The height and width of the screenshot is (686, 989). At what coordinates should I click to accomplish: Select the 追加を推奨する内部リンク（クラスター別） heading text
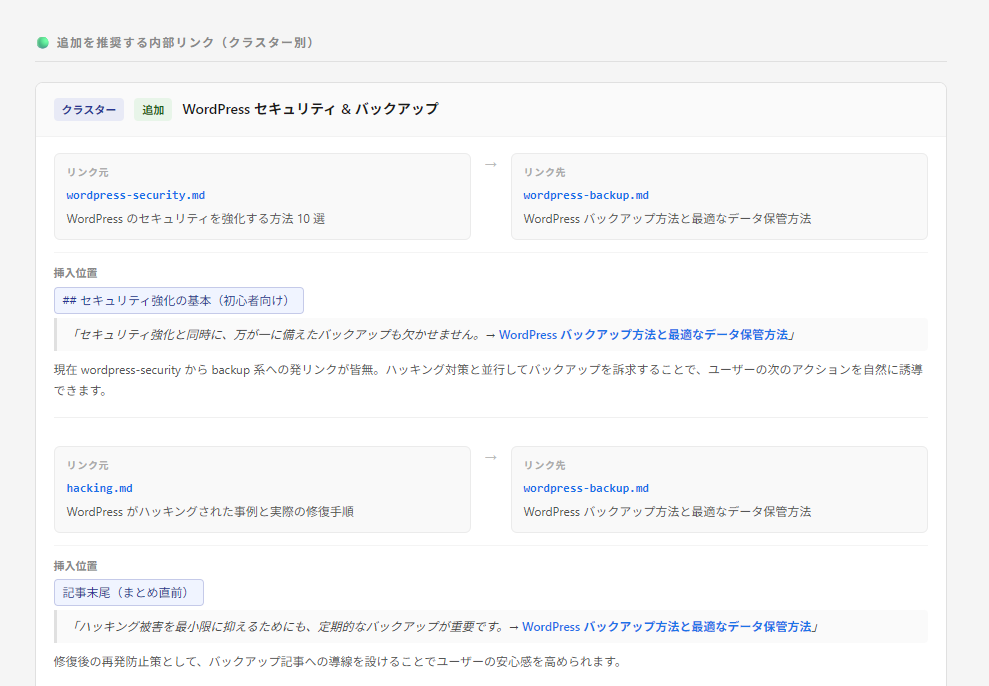(185, 43)
